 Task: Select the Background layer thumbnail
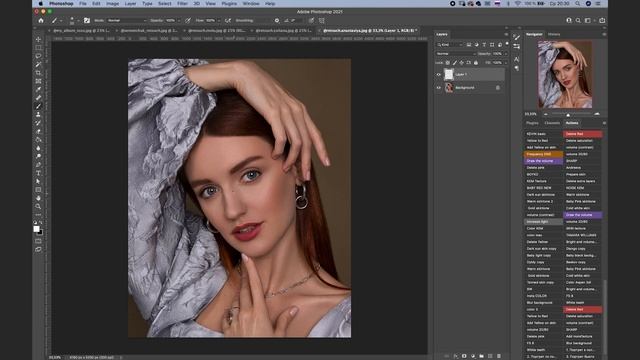tap(449, 88)
